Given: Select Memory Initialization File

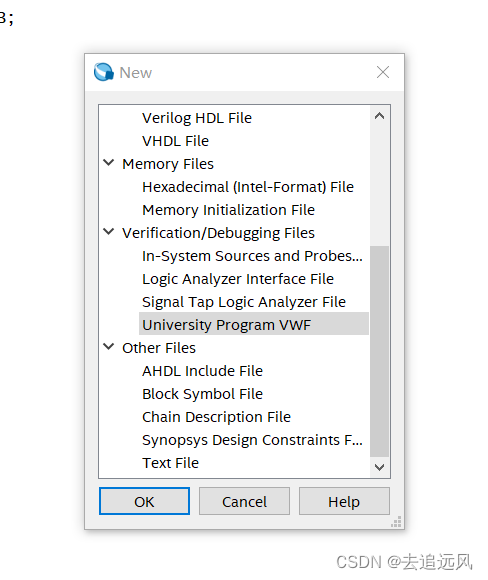Looking at the screenshot, I should [x=228, y=210].
